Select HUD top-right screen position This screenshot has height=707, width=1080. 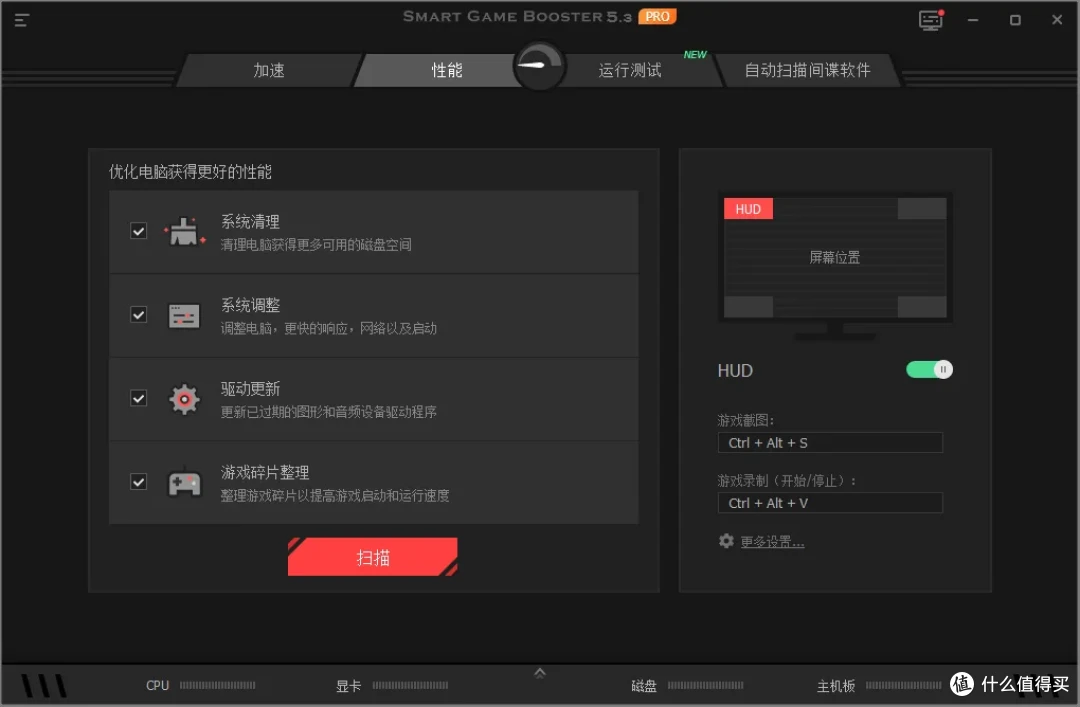click(x=922, y=209)
